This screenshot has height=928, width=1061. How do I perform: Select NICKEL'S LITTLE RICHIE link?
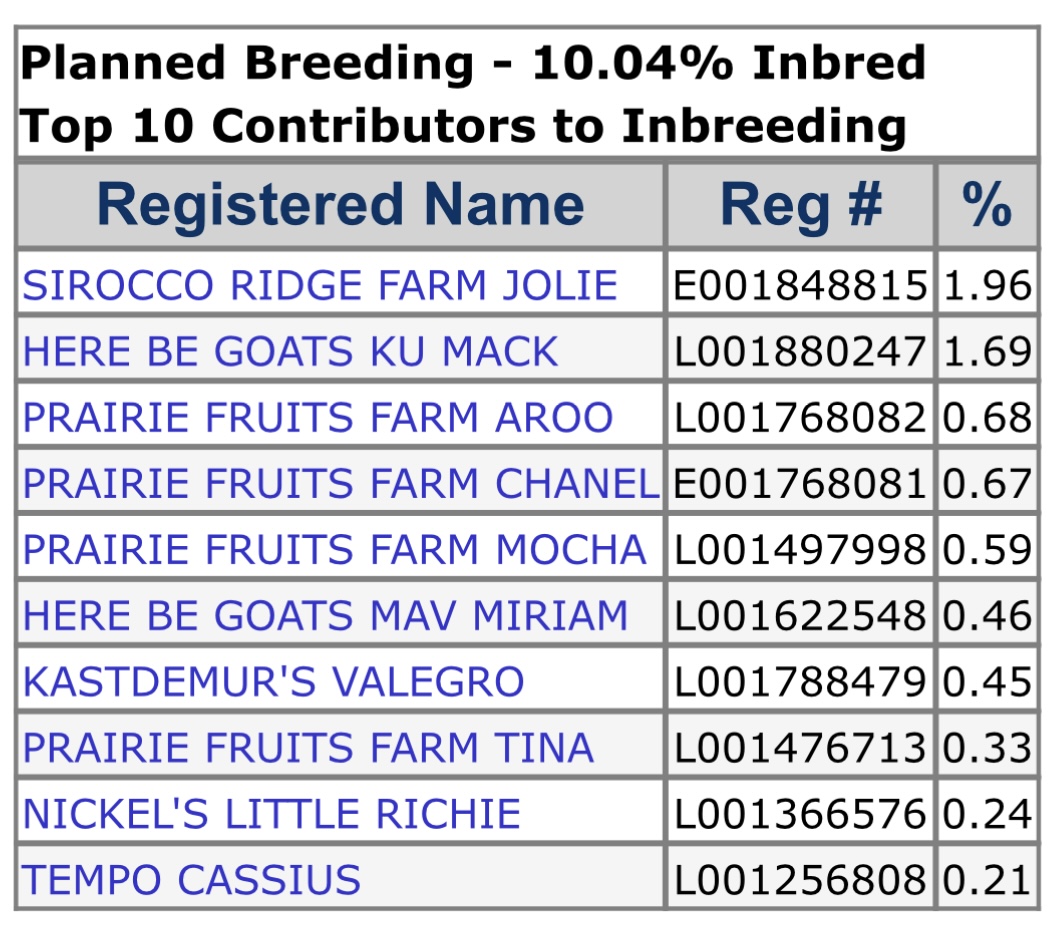tap(271, 814)
